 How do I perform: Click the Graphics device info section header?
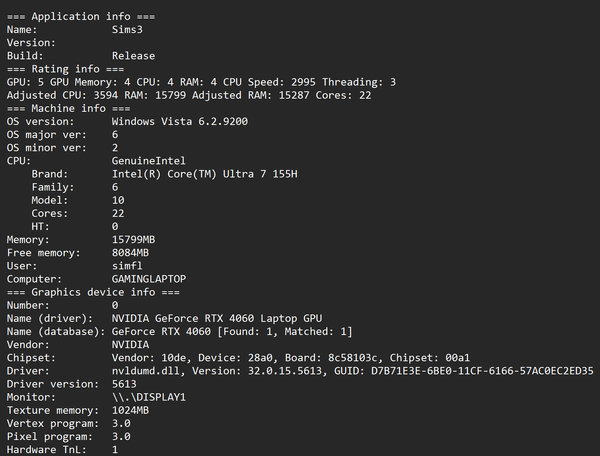coord(93,292)
